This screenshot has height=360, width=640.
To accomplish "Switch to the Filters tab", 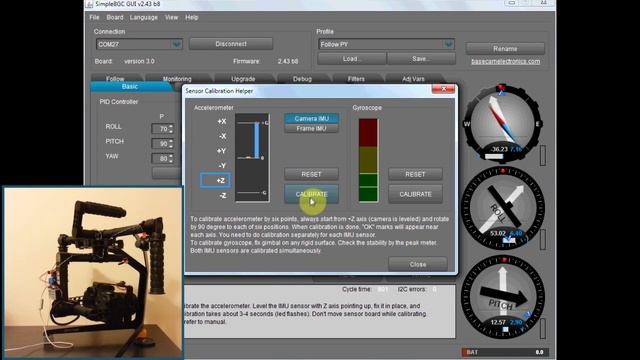I will pos(356,78).
